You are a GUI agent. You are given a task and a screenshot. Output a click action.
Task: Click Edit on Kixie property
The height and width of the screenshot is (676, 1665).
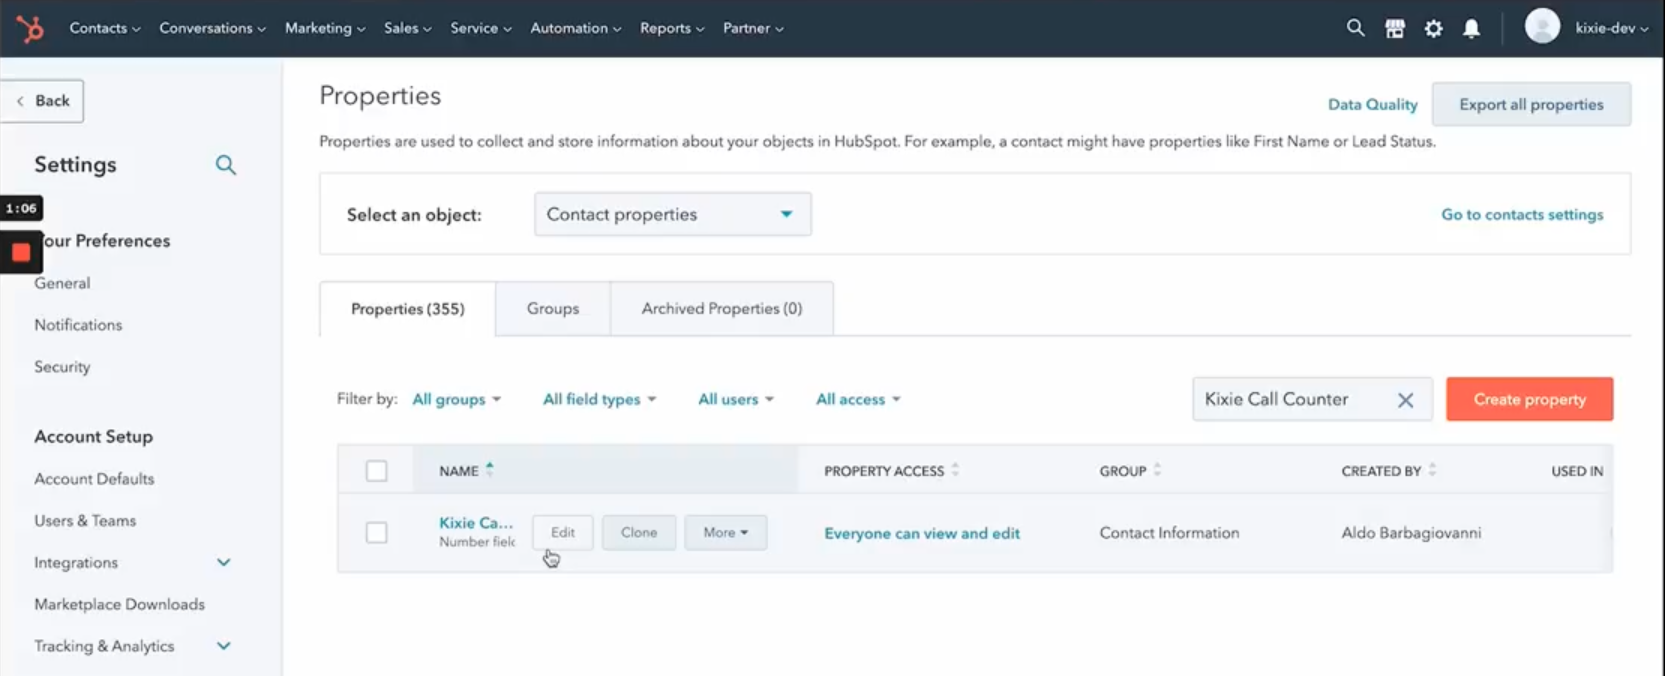[563, 533]
